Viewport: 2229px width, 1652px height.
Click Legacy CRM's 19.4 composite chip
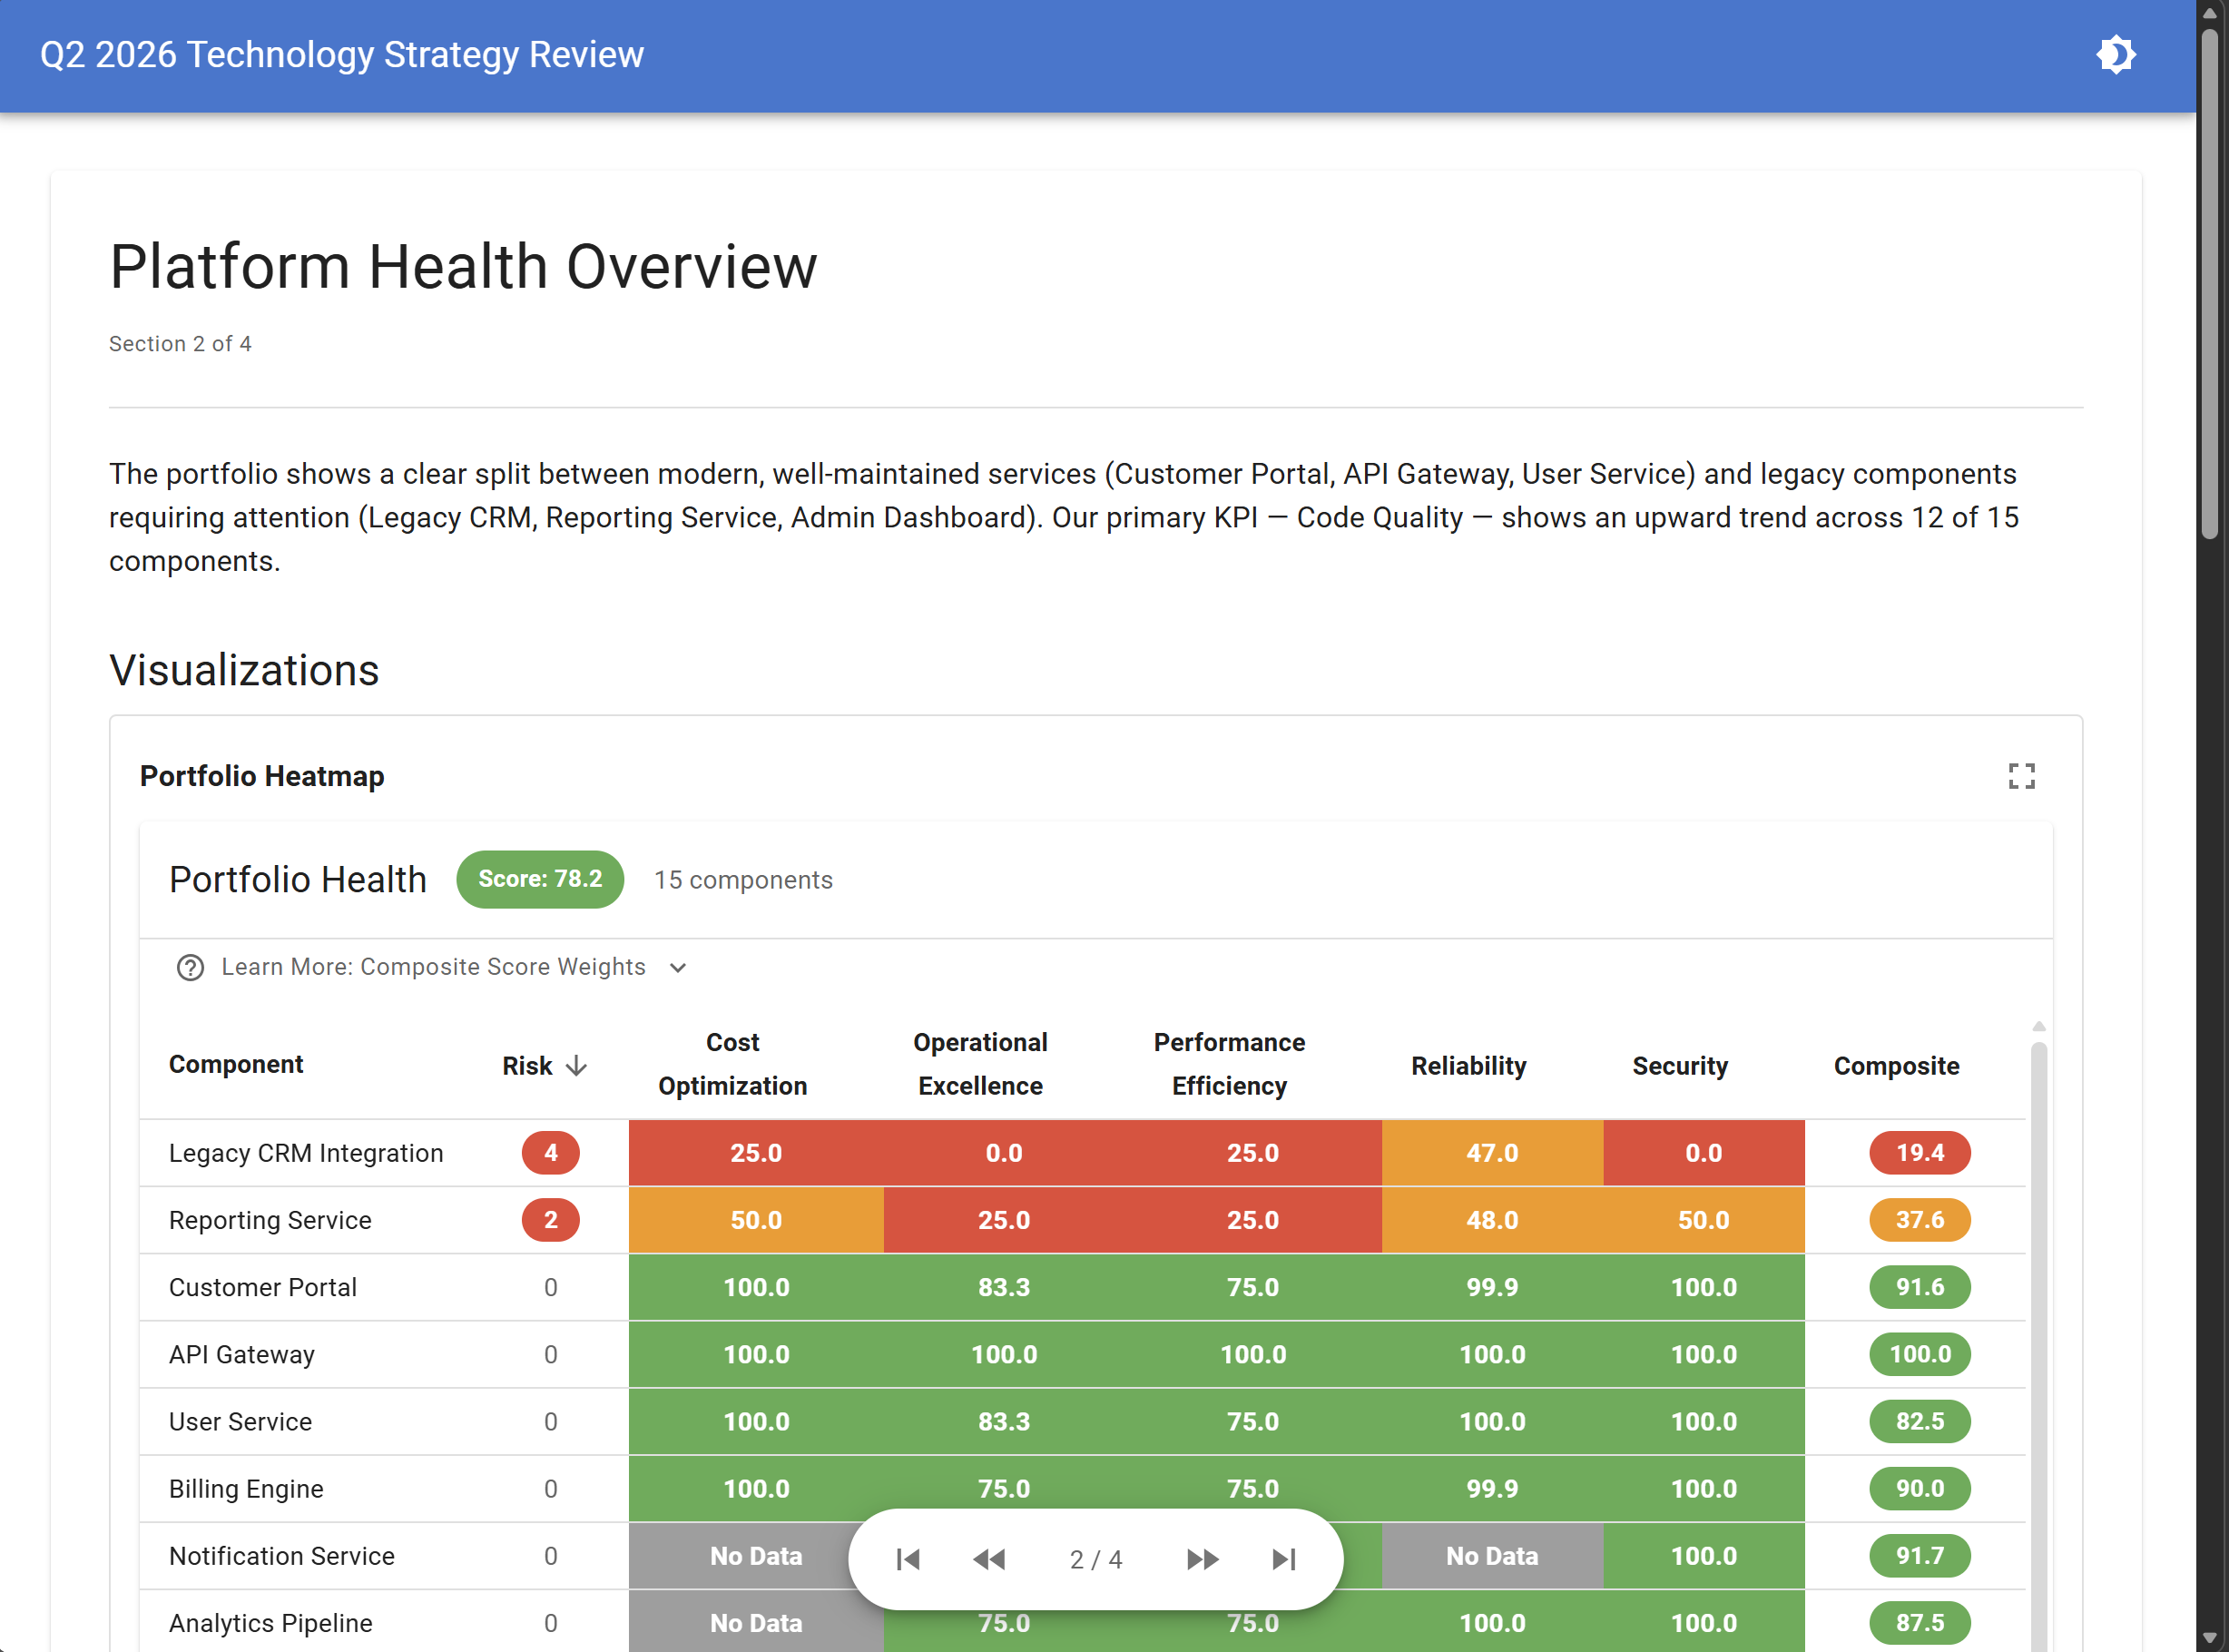[x=1920, y=1153]
